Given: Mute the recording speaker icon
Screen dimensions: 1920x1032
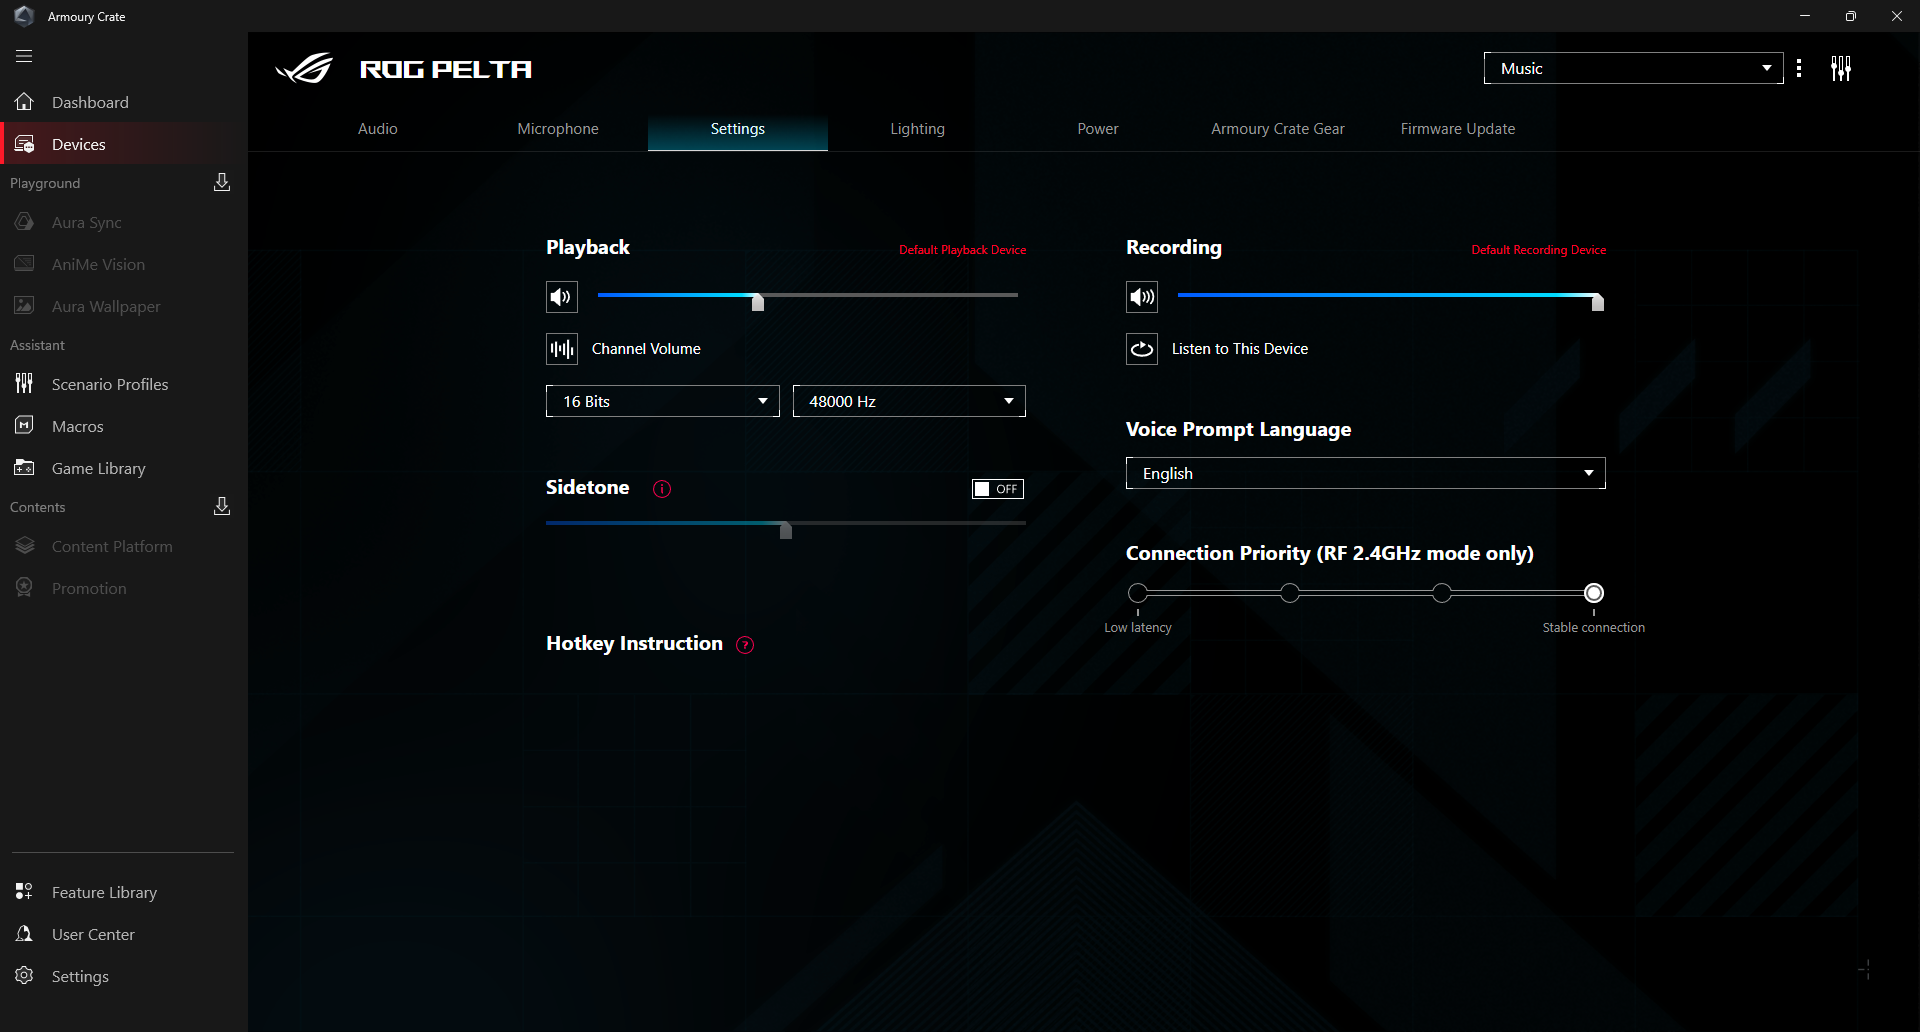Looking at the screenshot, I should pos(1142,297).
